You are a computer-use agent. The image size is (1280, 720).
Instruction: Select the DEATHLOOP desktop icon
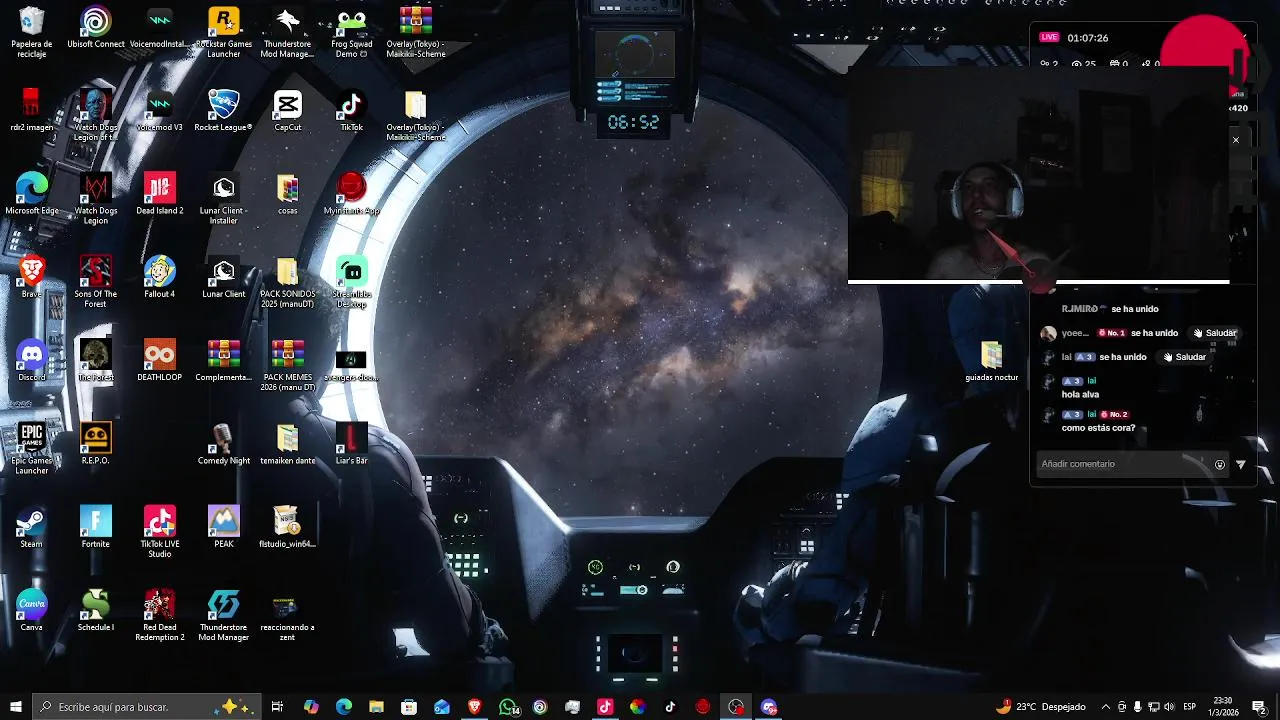pyautogui.click(x=160, y=360)
